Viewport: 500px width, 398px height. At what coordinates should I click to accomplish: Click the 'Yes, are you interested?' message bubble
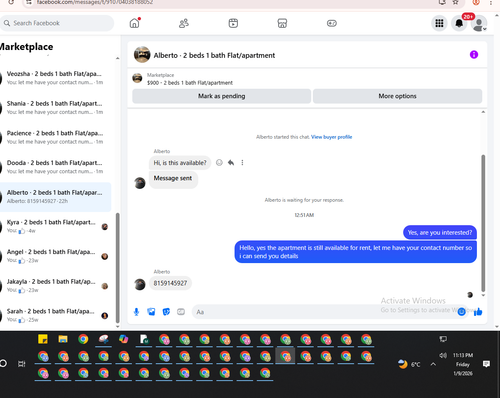[440, 232]
